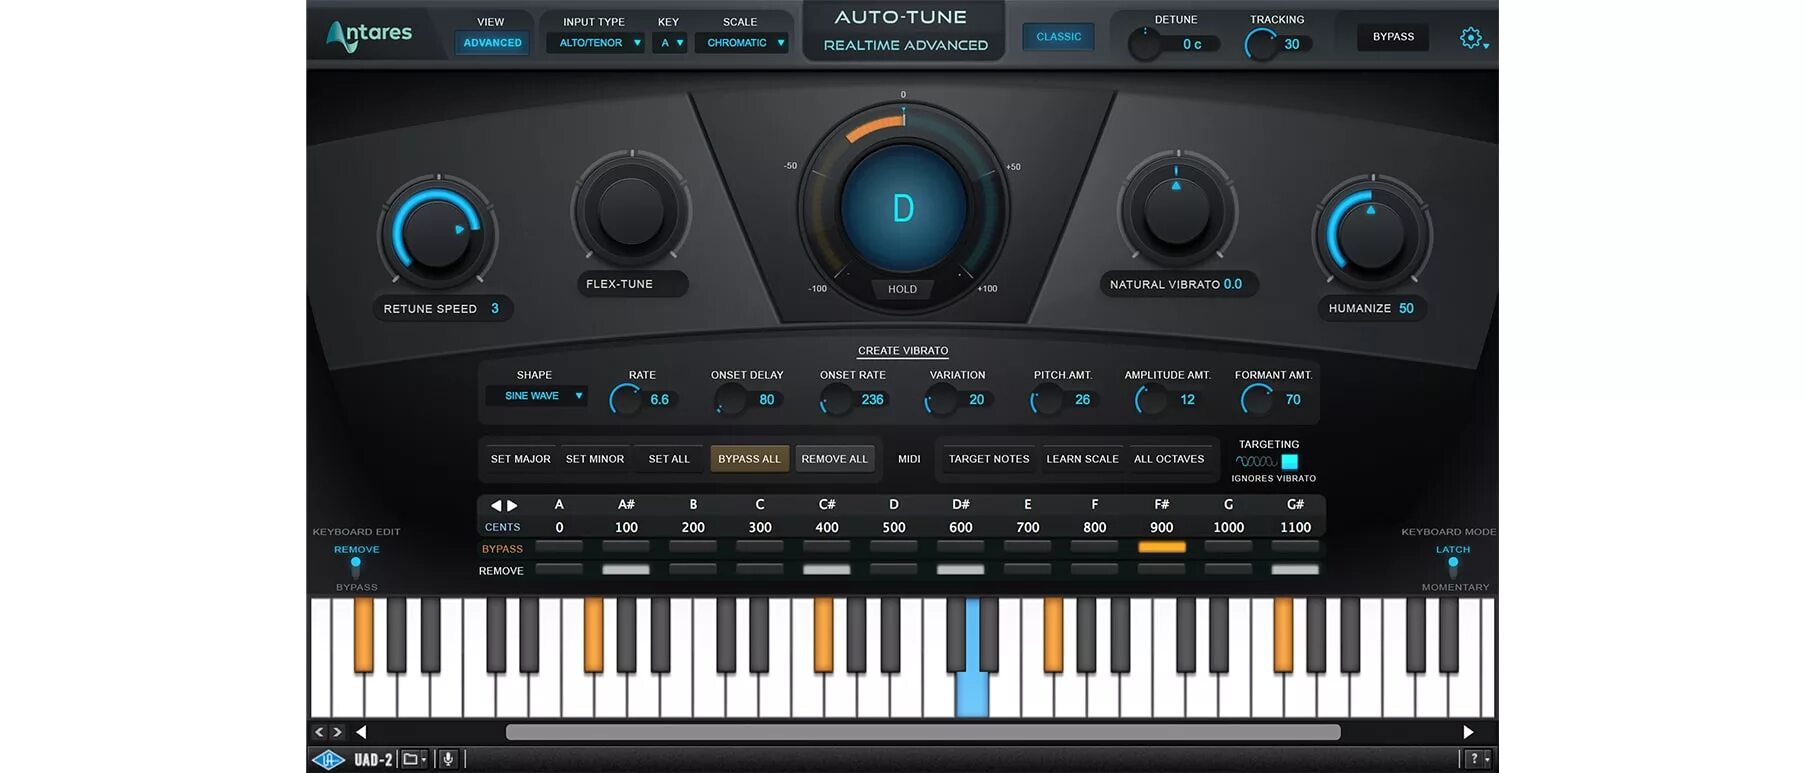
Task: Click the Detune value 0 c
Action: [1192, 44]
